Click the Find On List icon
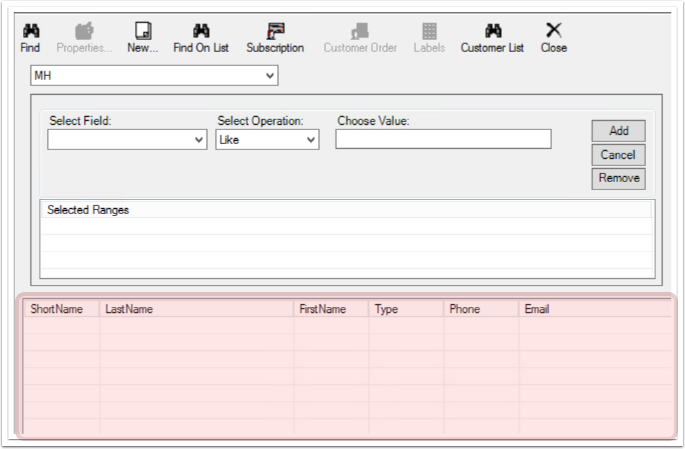The height and width of the screenshot is (449, 685). [x=201, y=31]
